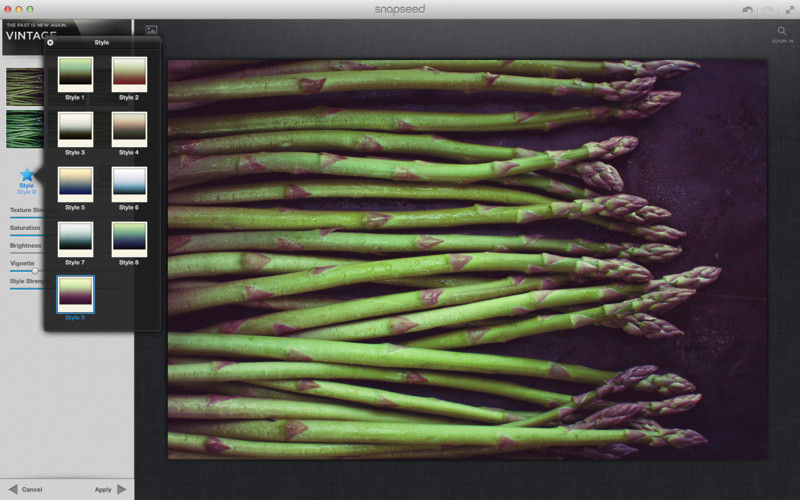Open the compare image icon above the photo

pyautogui.click(x=151, y=30)
